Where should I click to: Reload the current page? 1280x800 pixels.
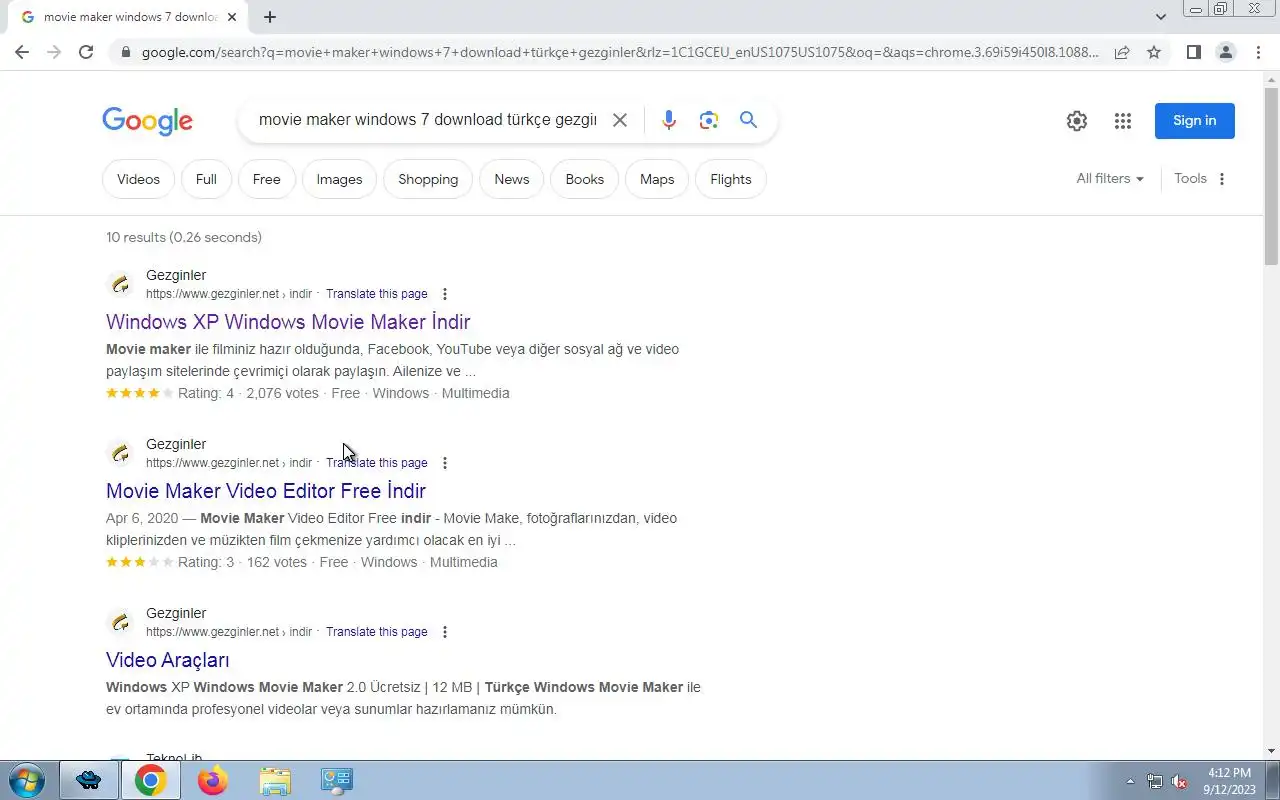click(86, 52)
